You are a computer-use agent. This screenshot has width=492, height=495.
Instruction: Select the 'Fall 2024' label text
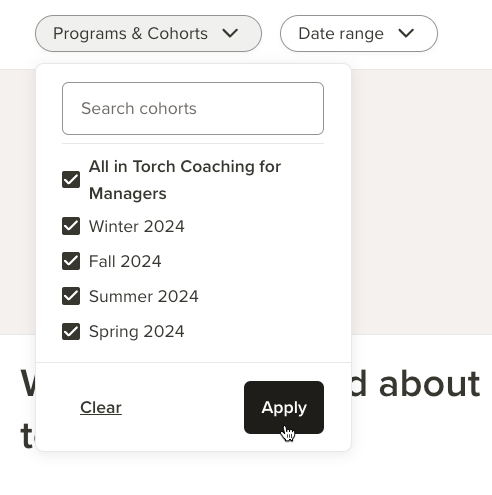click(125, 261)
